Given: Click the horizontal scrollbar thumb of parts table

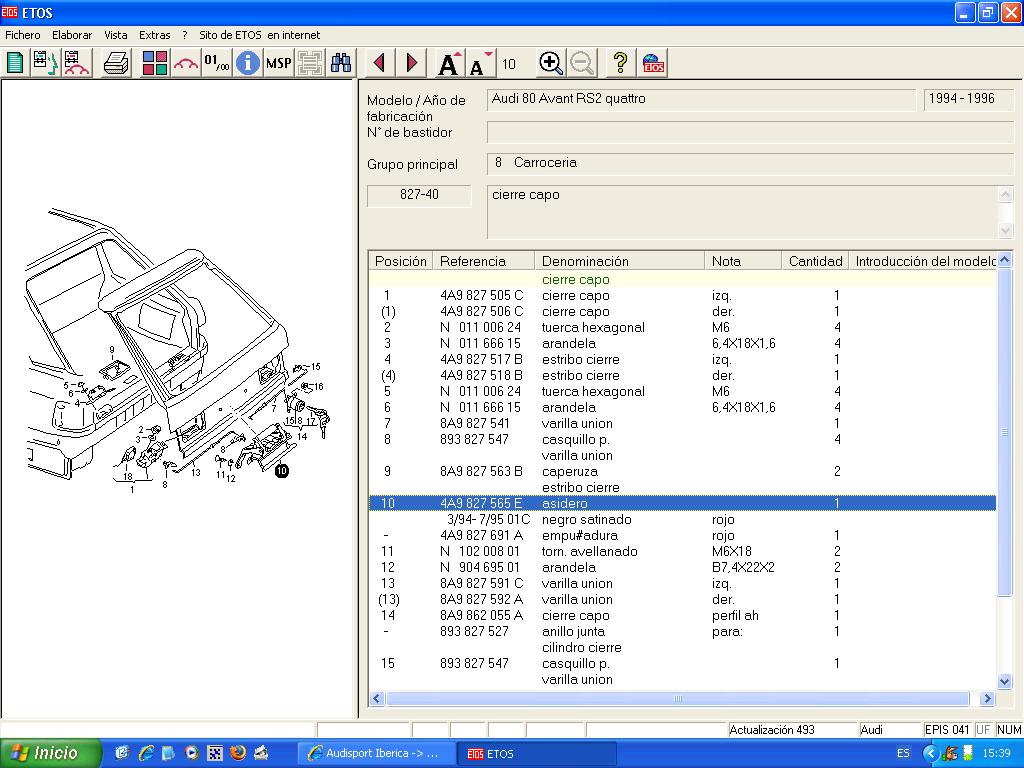Looking at the screenshot, I should (678, 699).
